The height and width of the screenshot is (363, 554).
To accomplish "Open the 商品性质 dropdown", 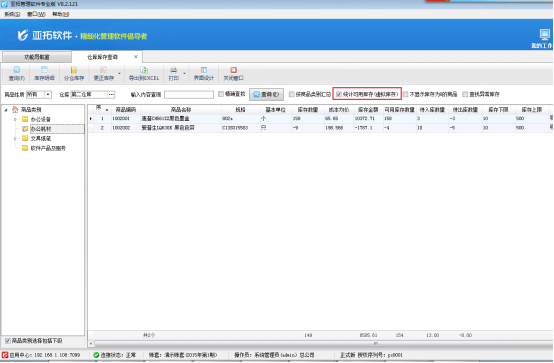I will (48, 95).
